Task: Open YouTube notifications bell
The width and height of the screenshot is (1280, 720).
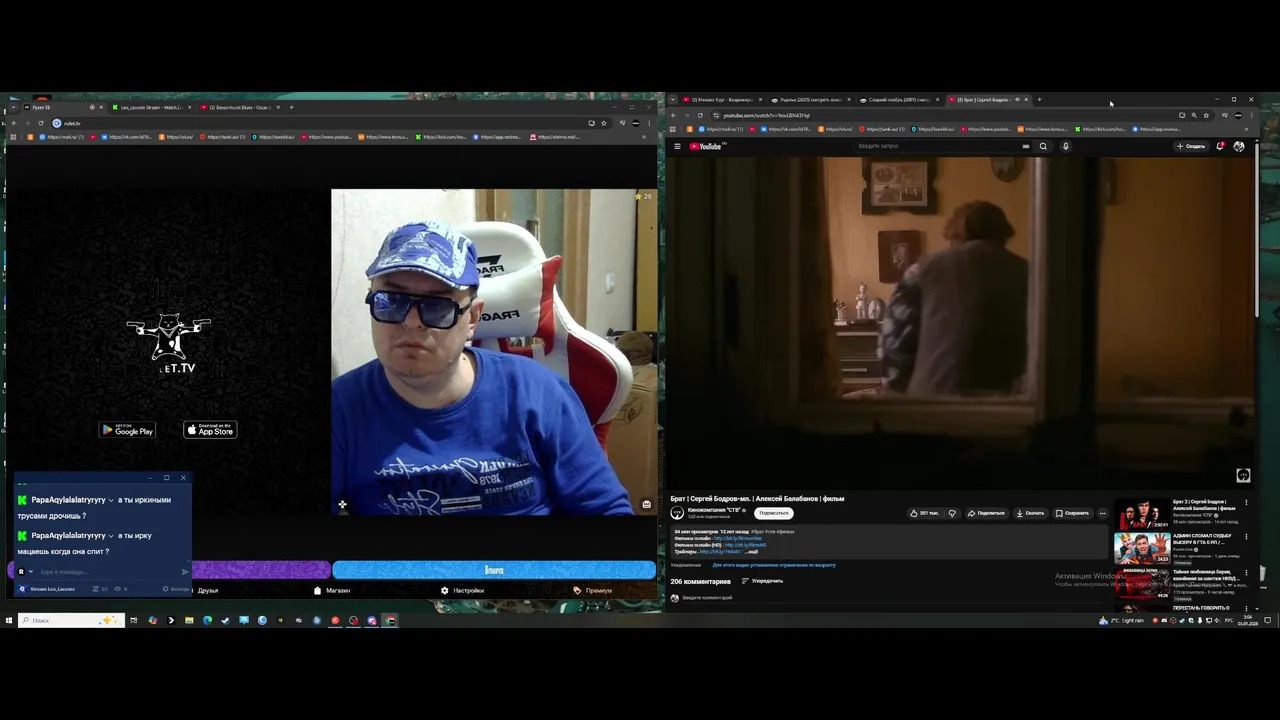Action: [1220, 146]
